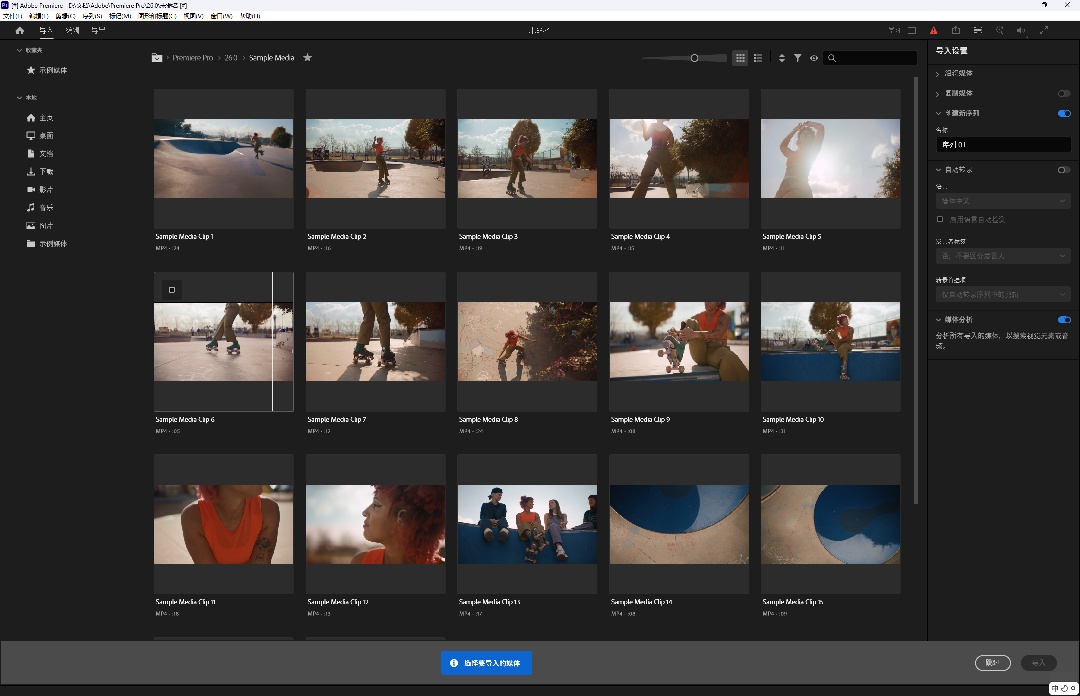Collapse the 创建新序列 new sequence section
1080x696 pixels.
(x=938, y=113)
